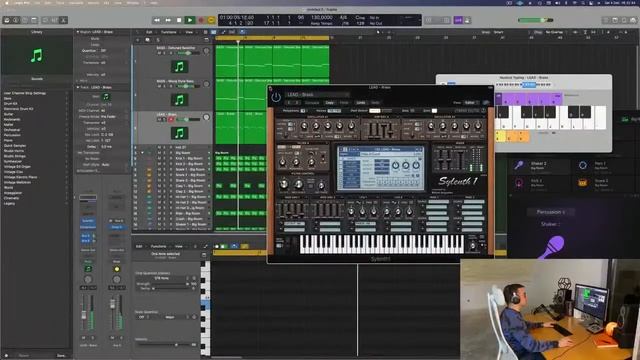Click the large purple shaker image
Screen dimensions: 640x360
(551, 247)
